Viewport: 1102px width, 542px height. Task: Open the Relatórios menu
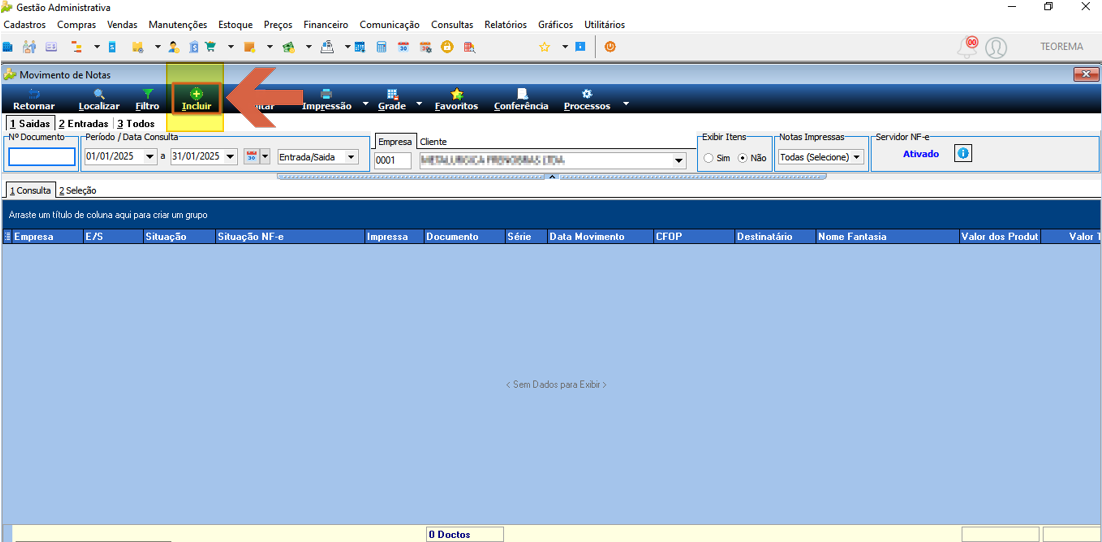(505, 24)
